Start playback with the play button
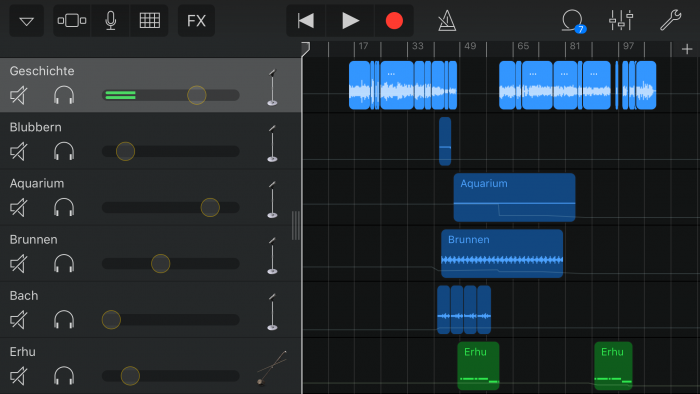This screenshot has height=394, width=700. coord(350,21)
